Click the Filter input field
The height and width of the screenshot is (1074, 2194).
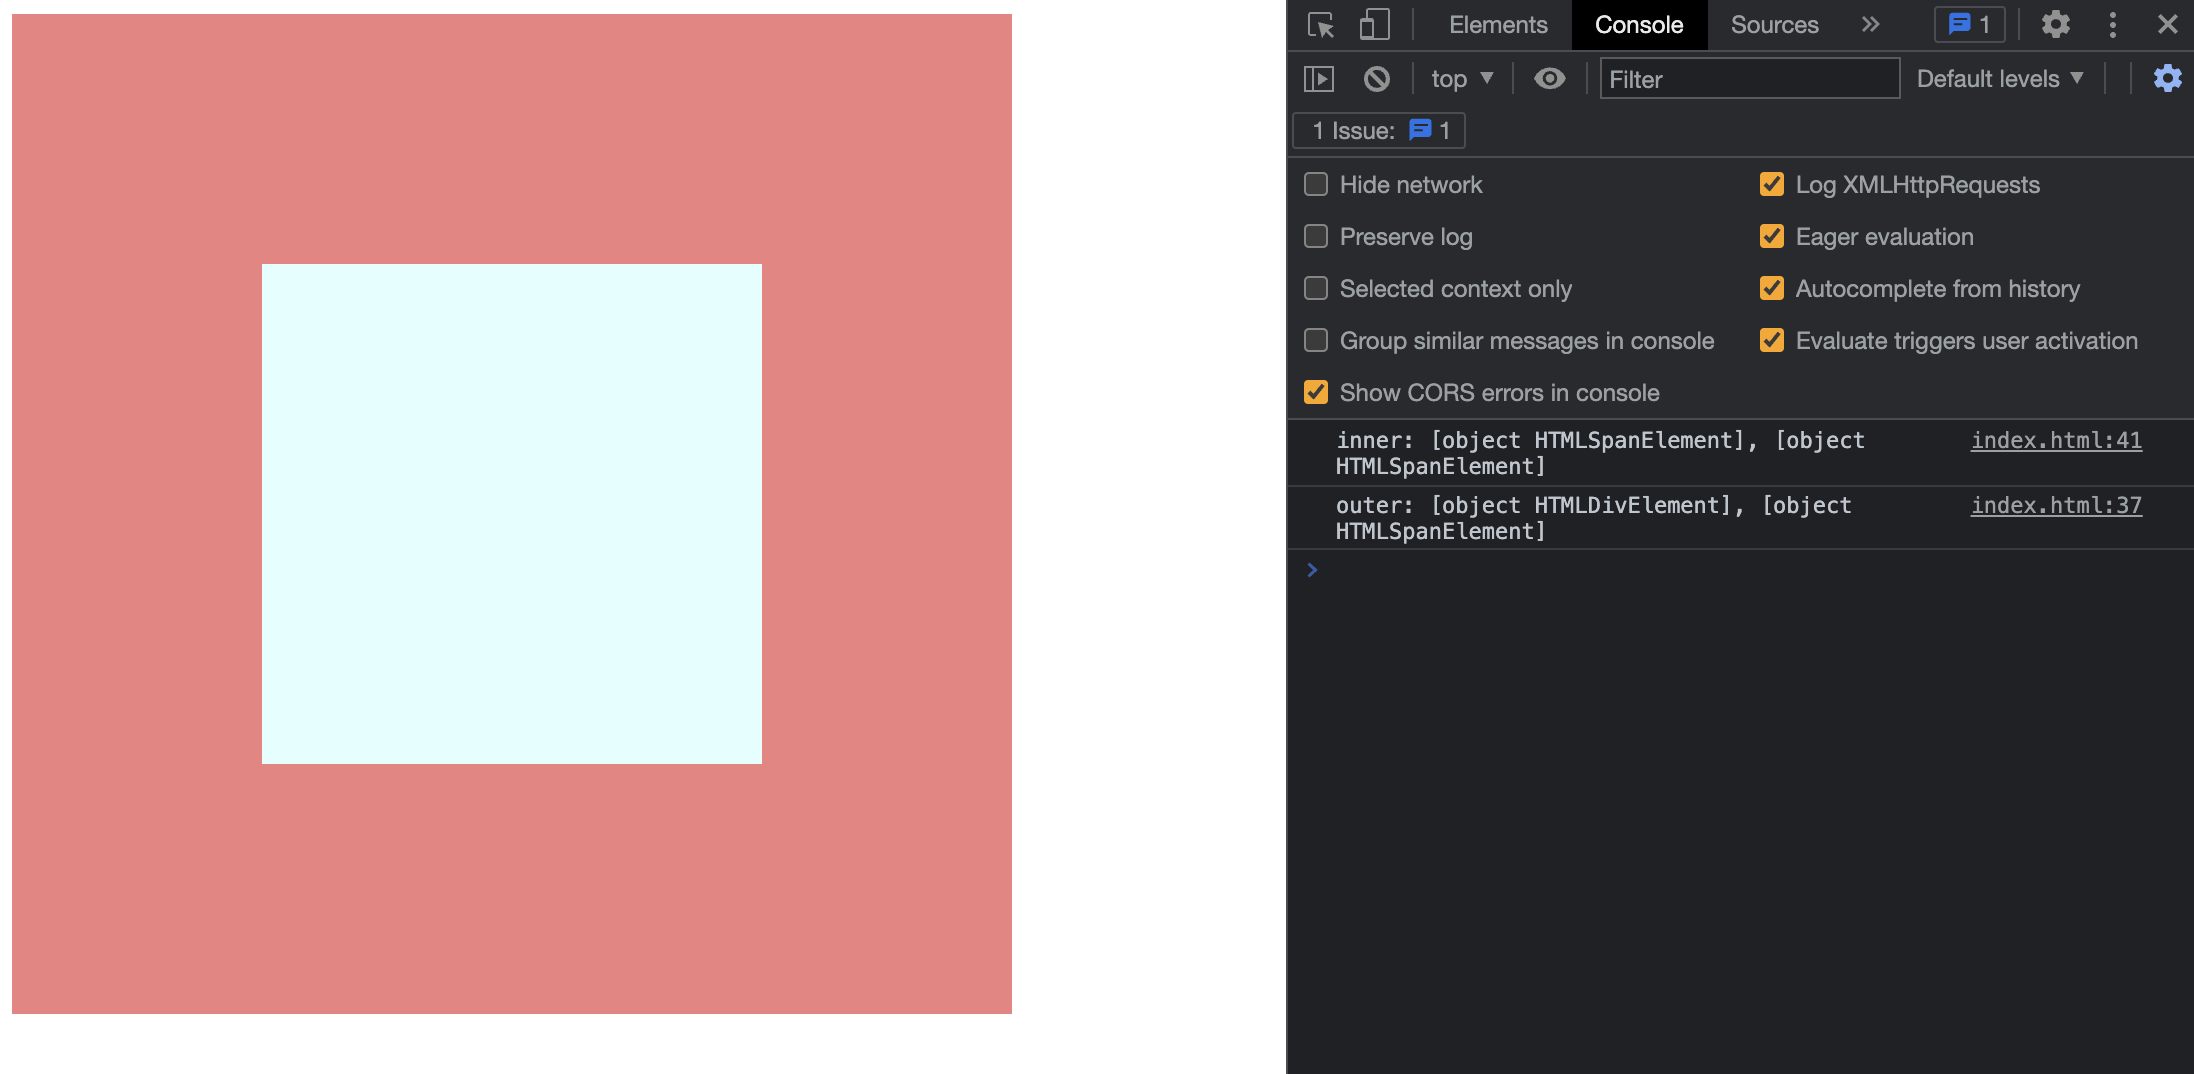click(1750, 78)
